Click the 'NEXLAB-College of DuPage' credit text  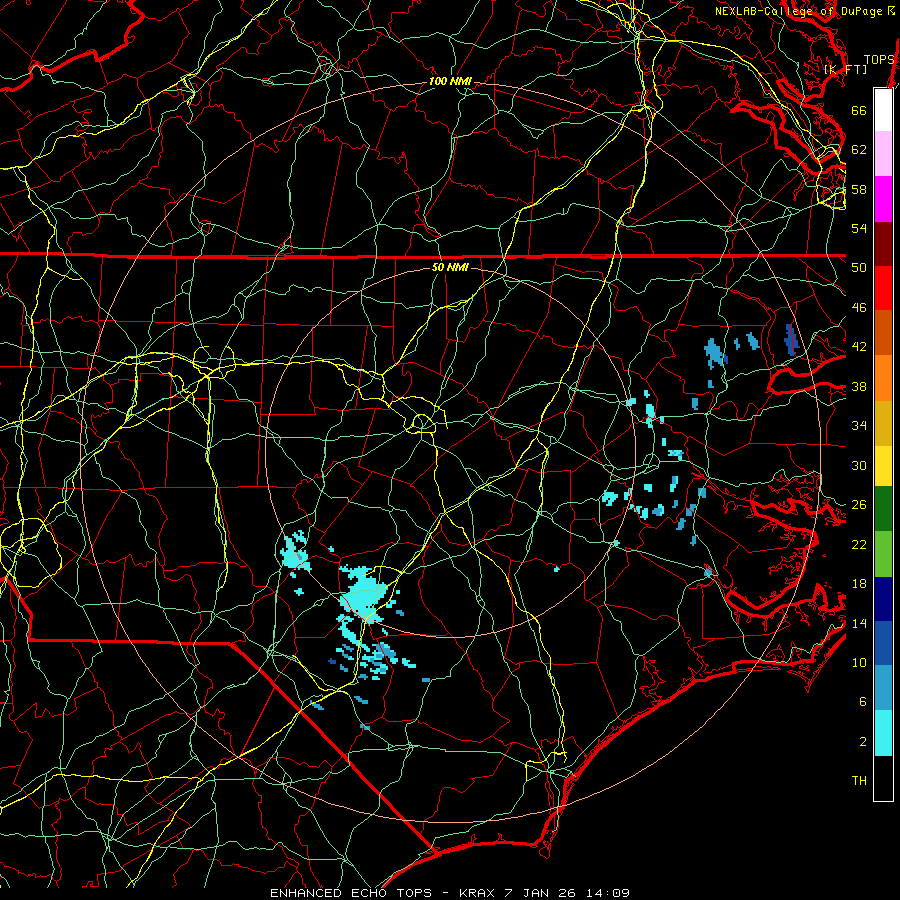pyautogui.click(x=800, y=11)
